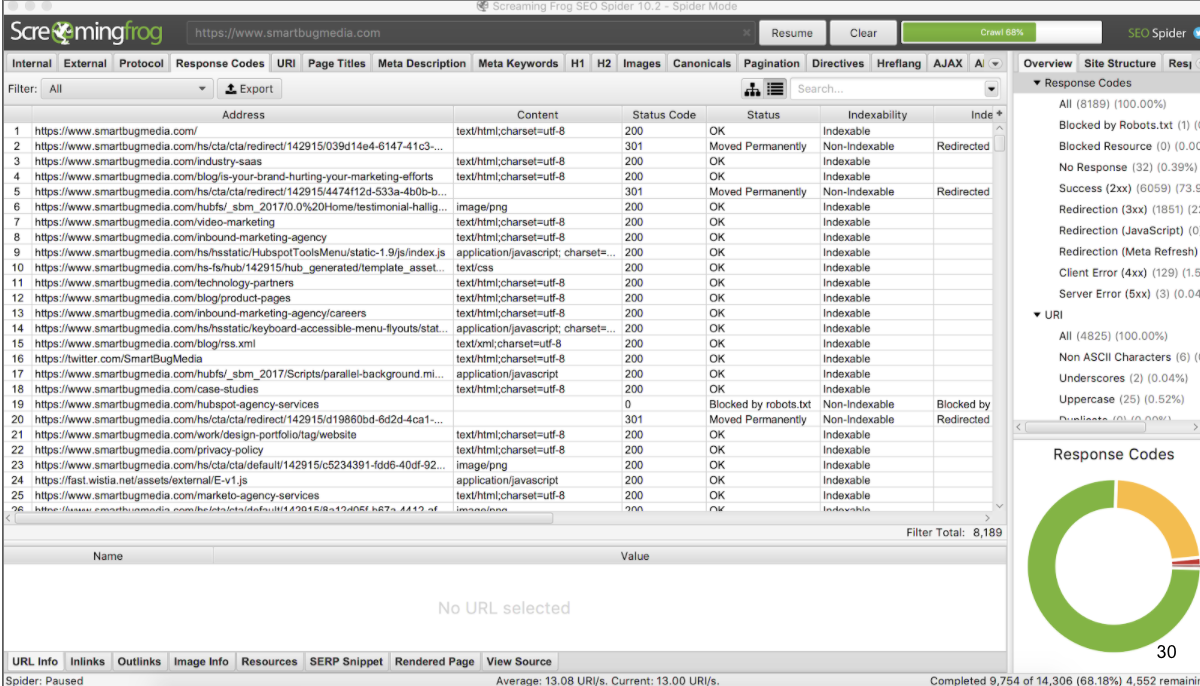The image size is (1200, 686).
Task: Switch to list view icon
Action: 775,89
